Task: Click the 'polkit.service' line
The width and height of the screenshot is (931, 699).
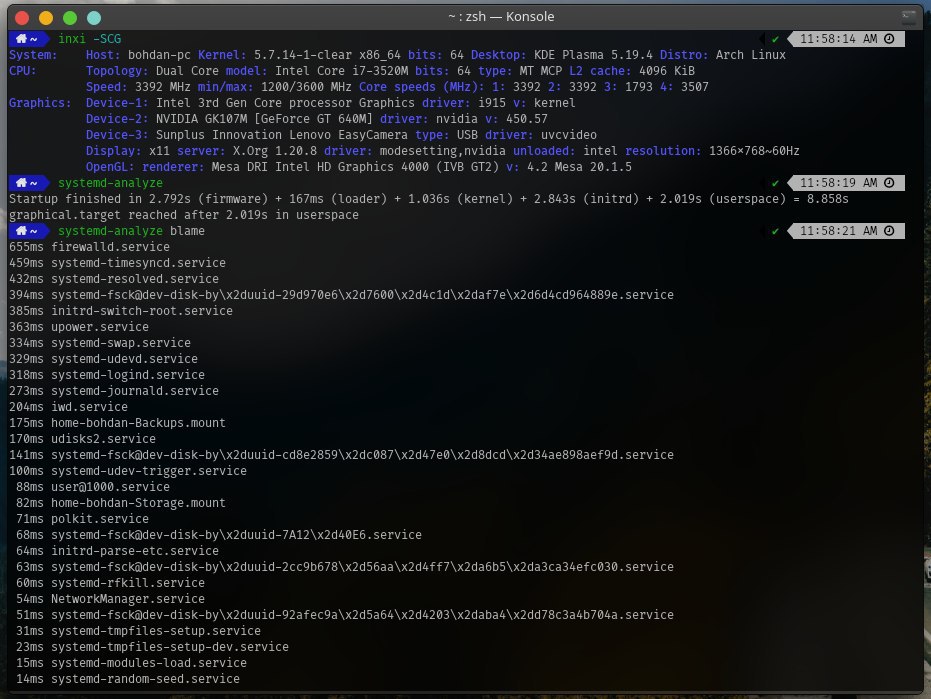Action: [83, 519]
